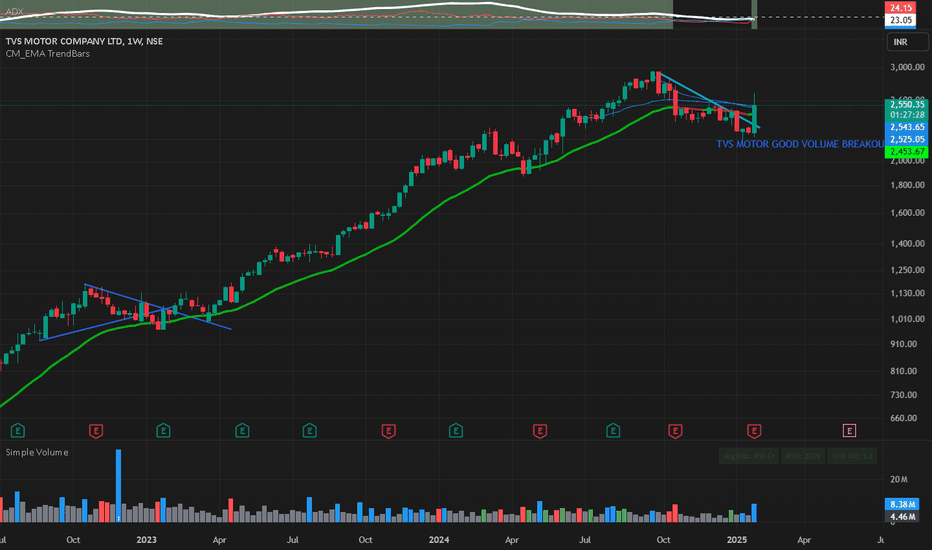Select the CM_EMA TrendBars indicator label
The height and width of the screenshot is (550, 932).
[48, 54]
